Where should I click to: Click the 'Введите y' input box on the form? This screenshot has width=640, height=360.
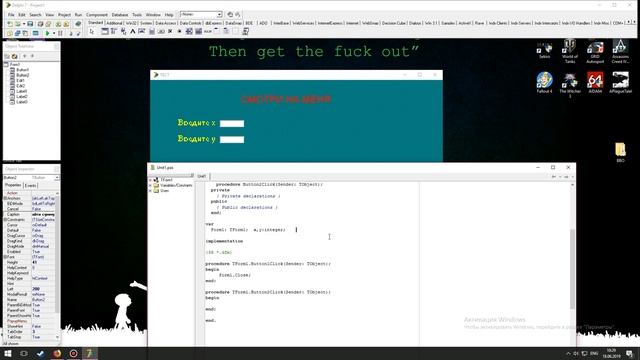(x=232, y=140)
